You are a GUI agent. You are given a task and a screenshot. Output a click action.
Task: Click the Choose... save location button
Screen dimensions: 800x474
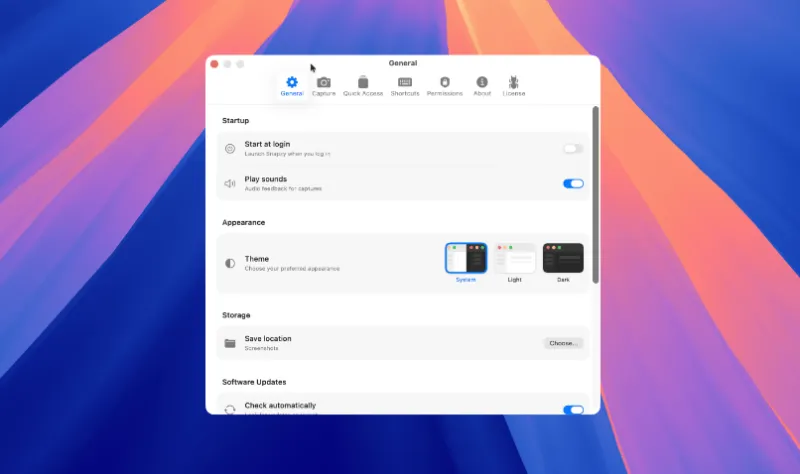[563, 343]
